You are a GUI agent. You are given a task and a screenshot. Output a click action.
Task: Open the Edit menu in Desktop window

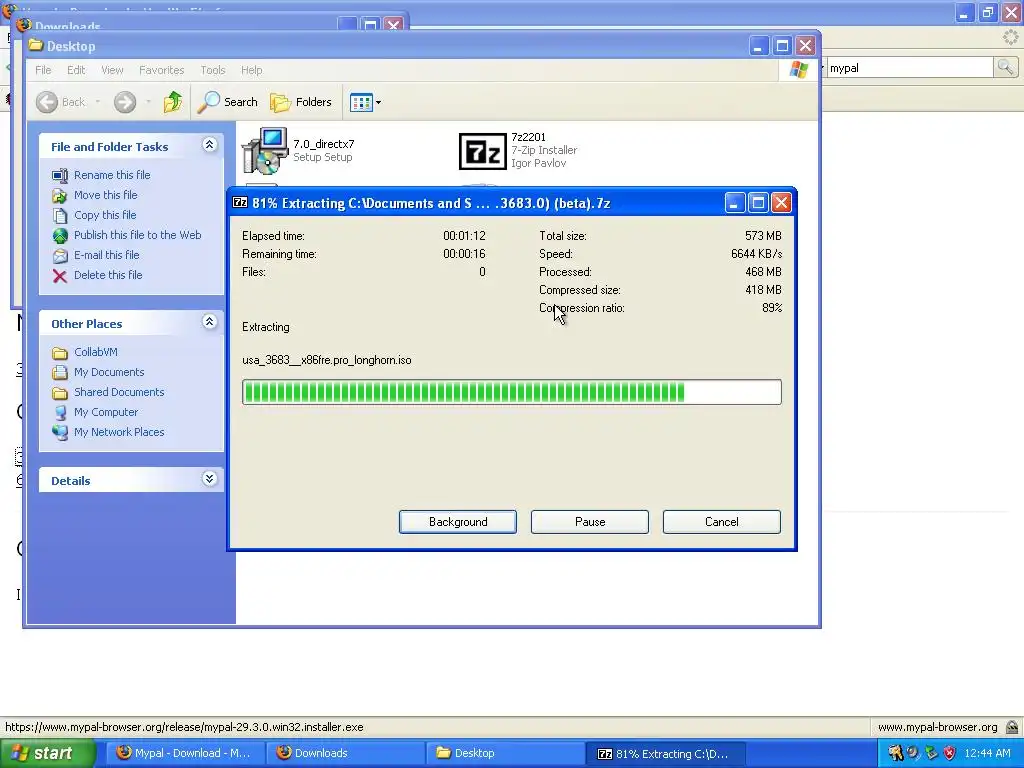tap(76, 70)
